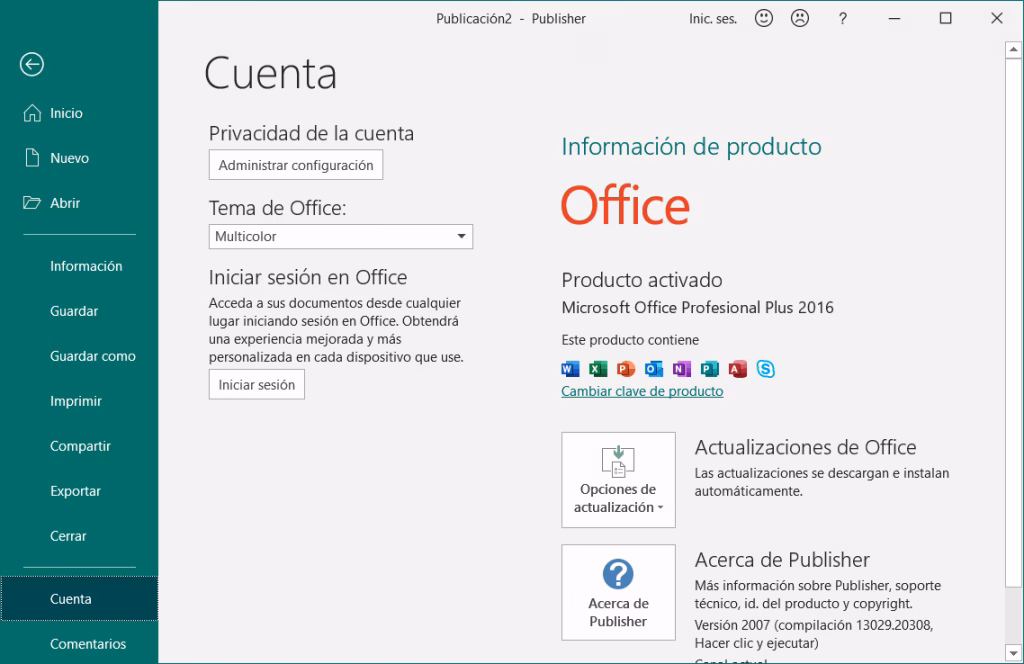Choose Cerrar in the sidebar
Screen dimensions: 1024x664
click(x=68, y=536)
